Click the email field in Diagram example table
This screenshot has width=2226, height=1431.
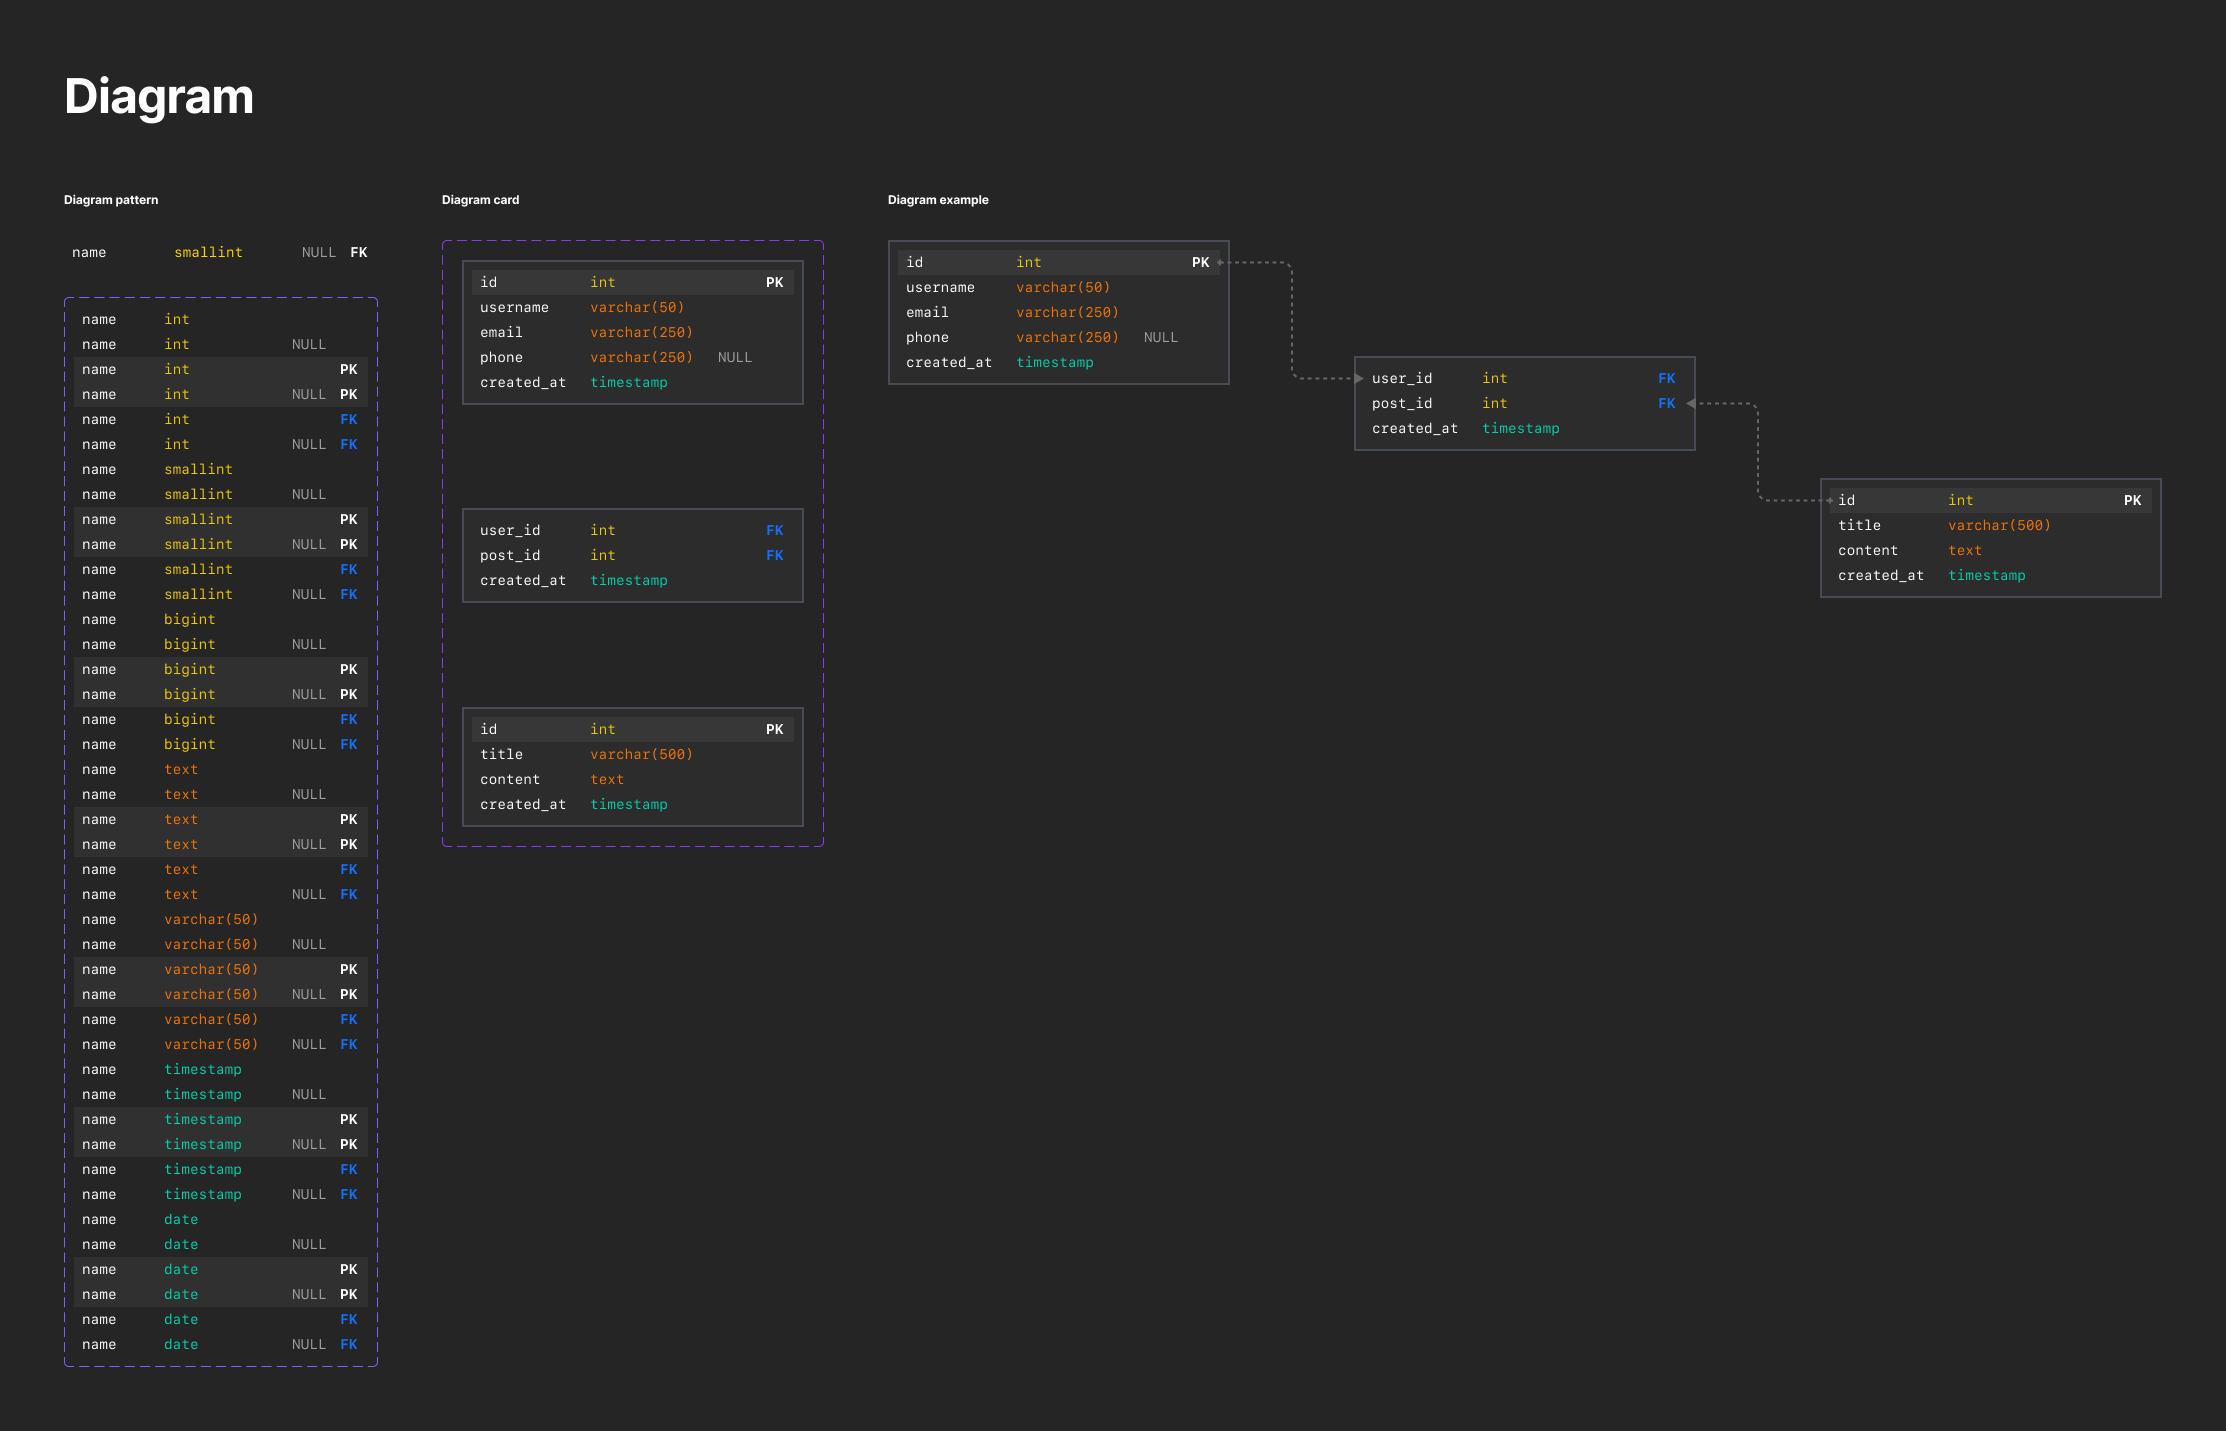(927, 313)
